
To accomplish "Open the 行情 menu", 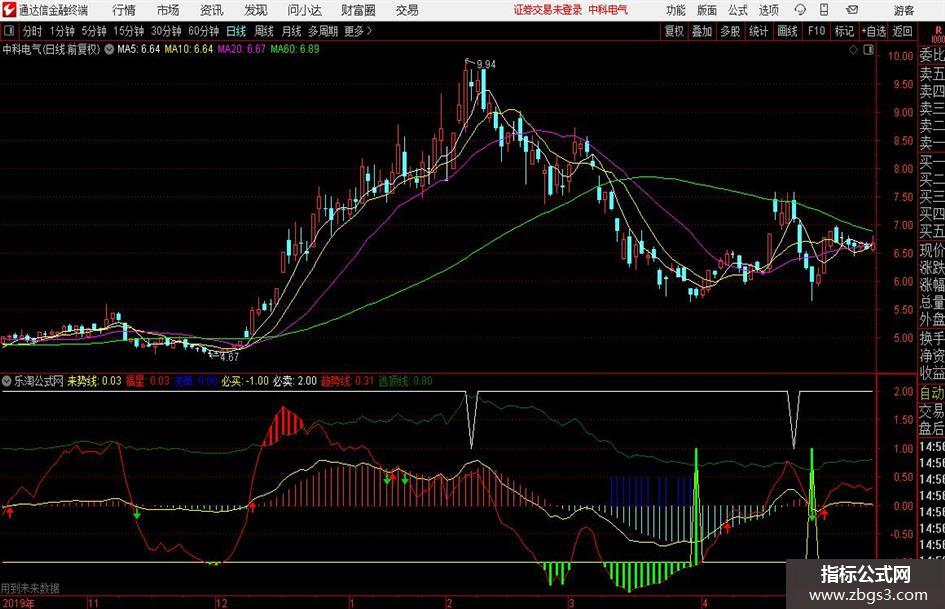I will point(124,10).
